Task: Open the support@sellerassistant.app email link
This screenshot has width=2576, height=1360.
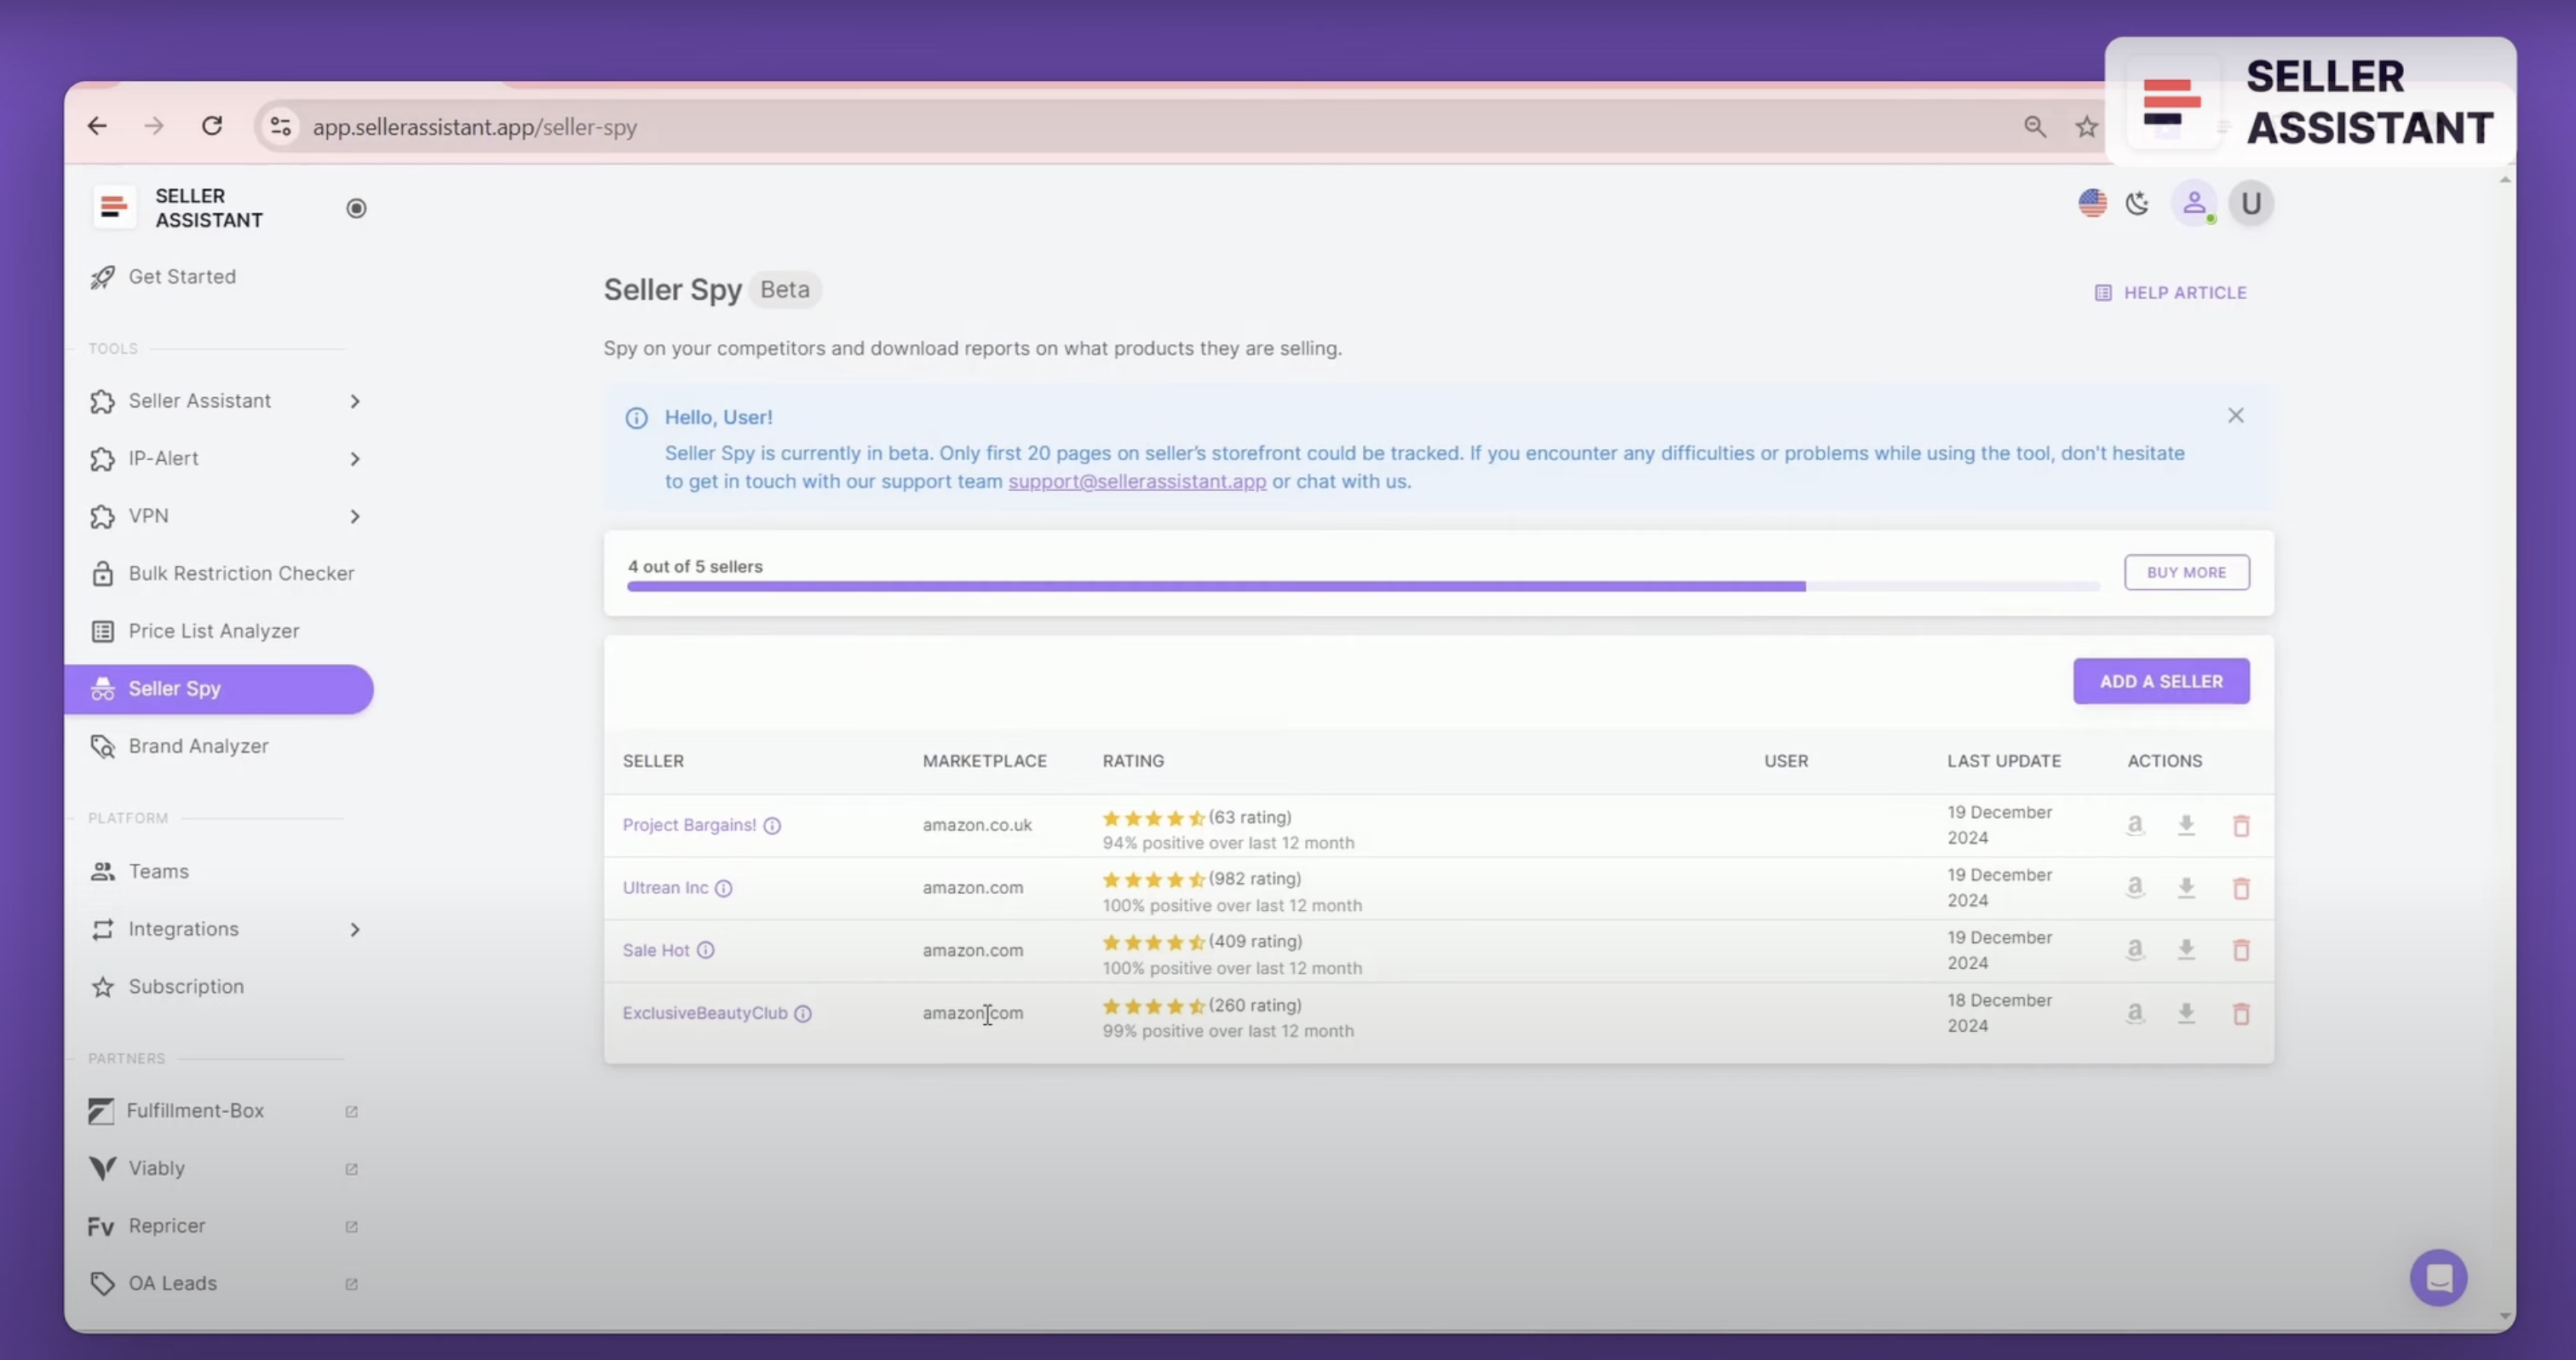Action: [x=1136, y=481]
